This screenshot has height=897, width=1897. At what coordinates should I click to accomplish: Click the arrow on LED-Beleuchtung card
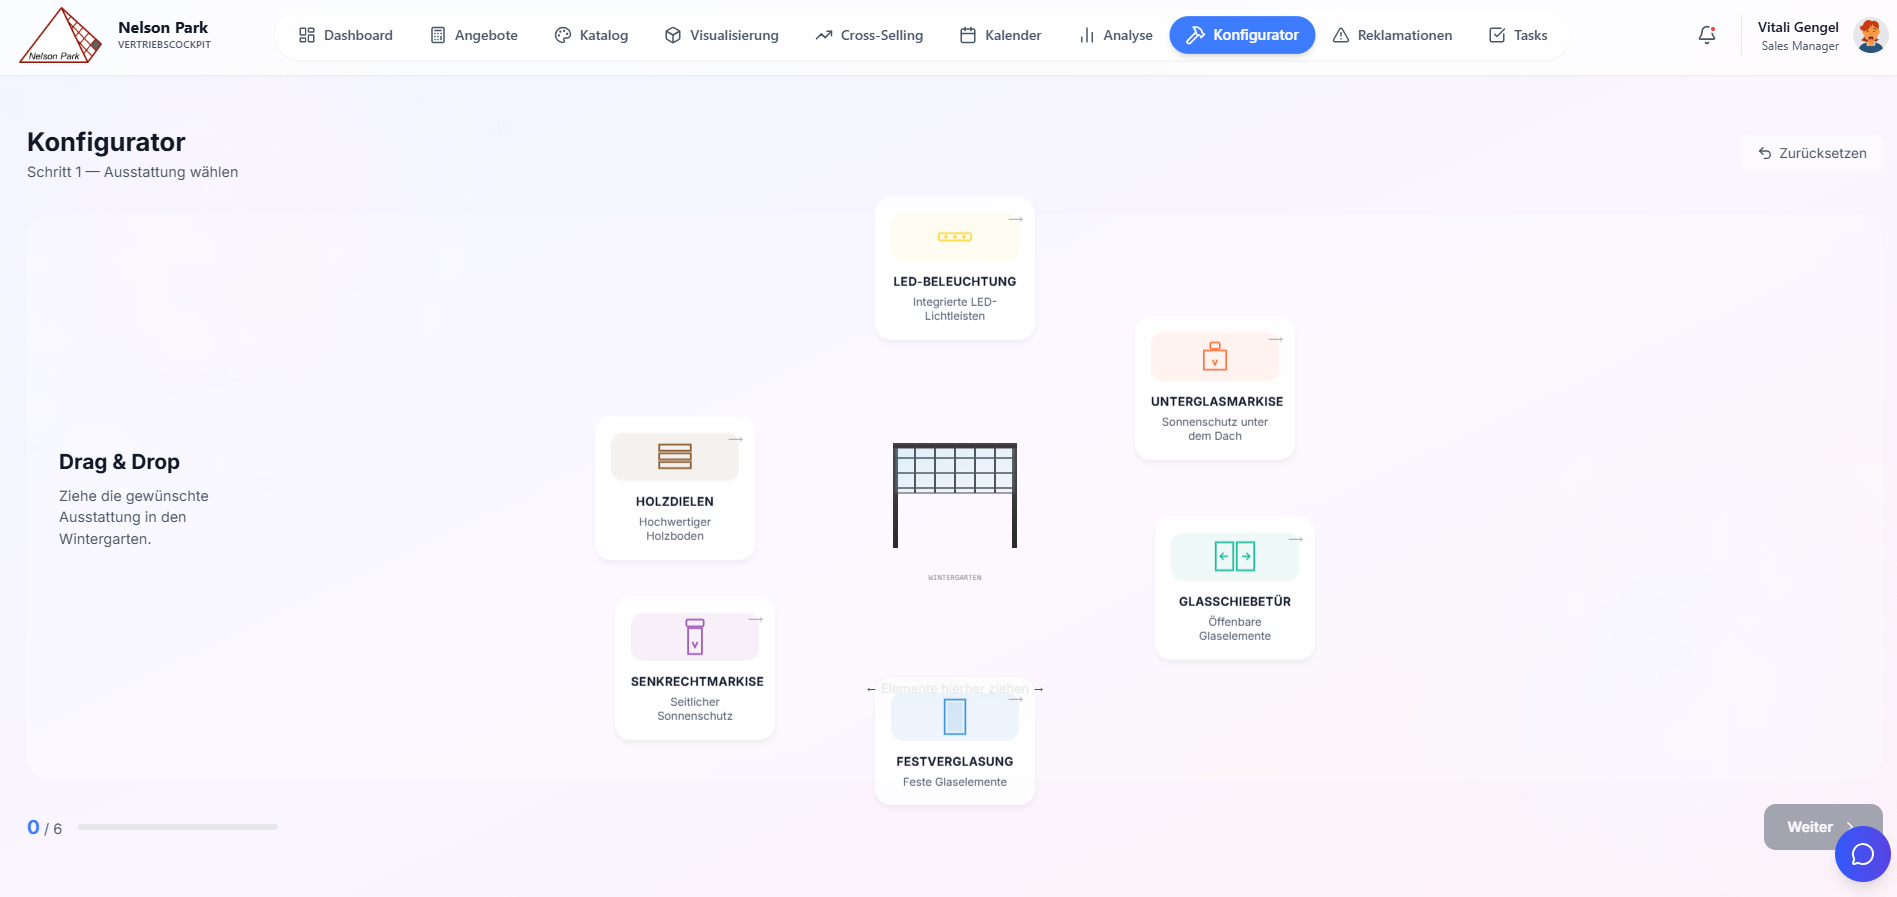[1016, 219]
